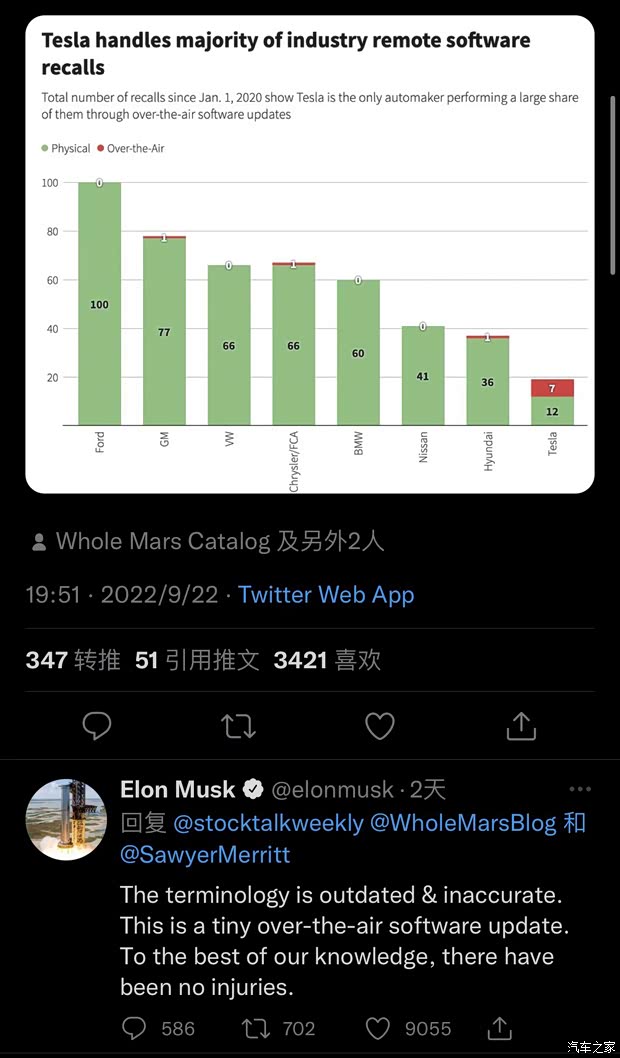Like Elon Musk's reply (9055)
620x1058 pixels.
377,1027
